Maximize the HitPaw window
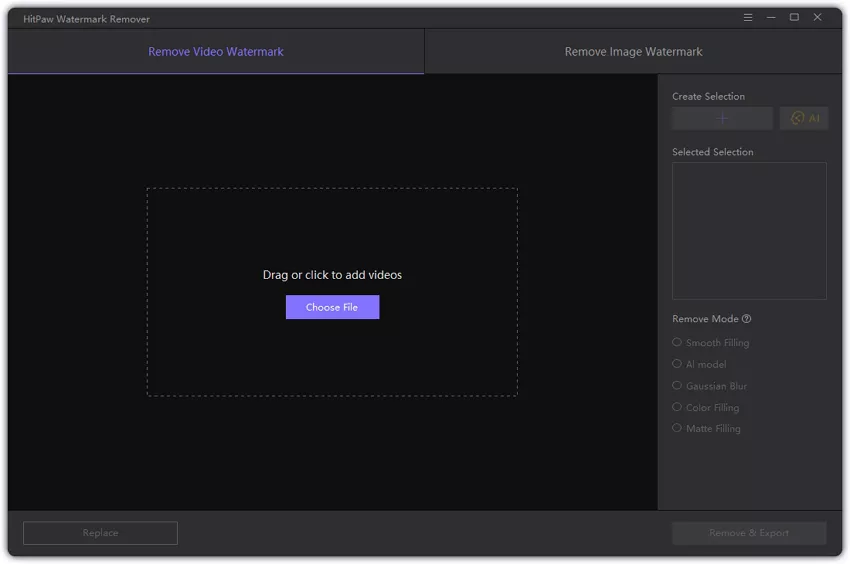850x564 pixels. pos(794,18)
